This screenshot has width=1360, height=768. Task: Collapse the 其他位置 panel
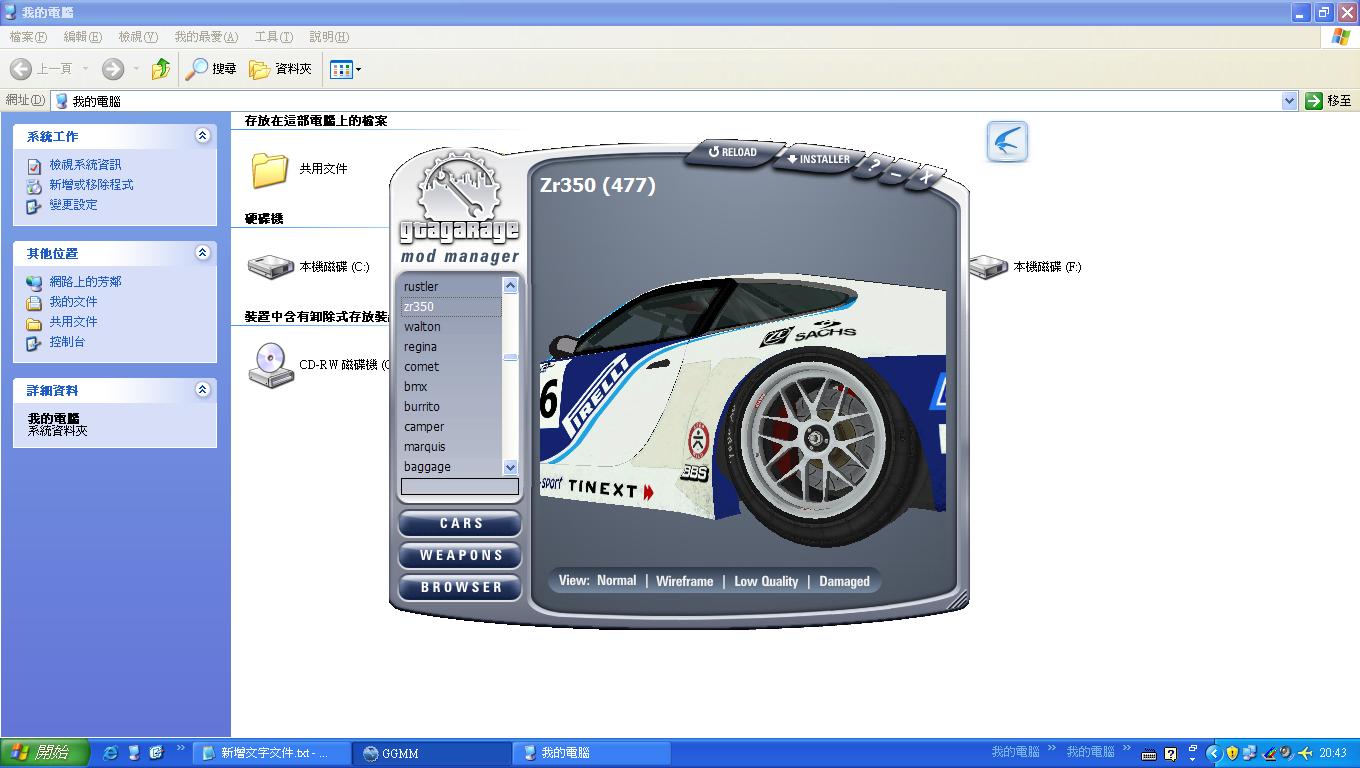[x=203, y=252]
